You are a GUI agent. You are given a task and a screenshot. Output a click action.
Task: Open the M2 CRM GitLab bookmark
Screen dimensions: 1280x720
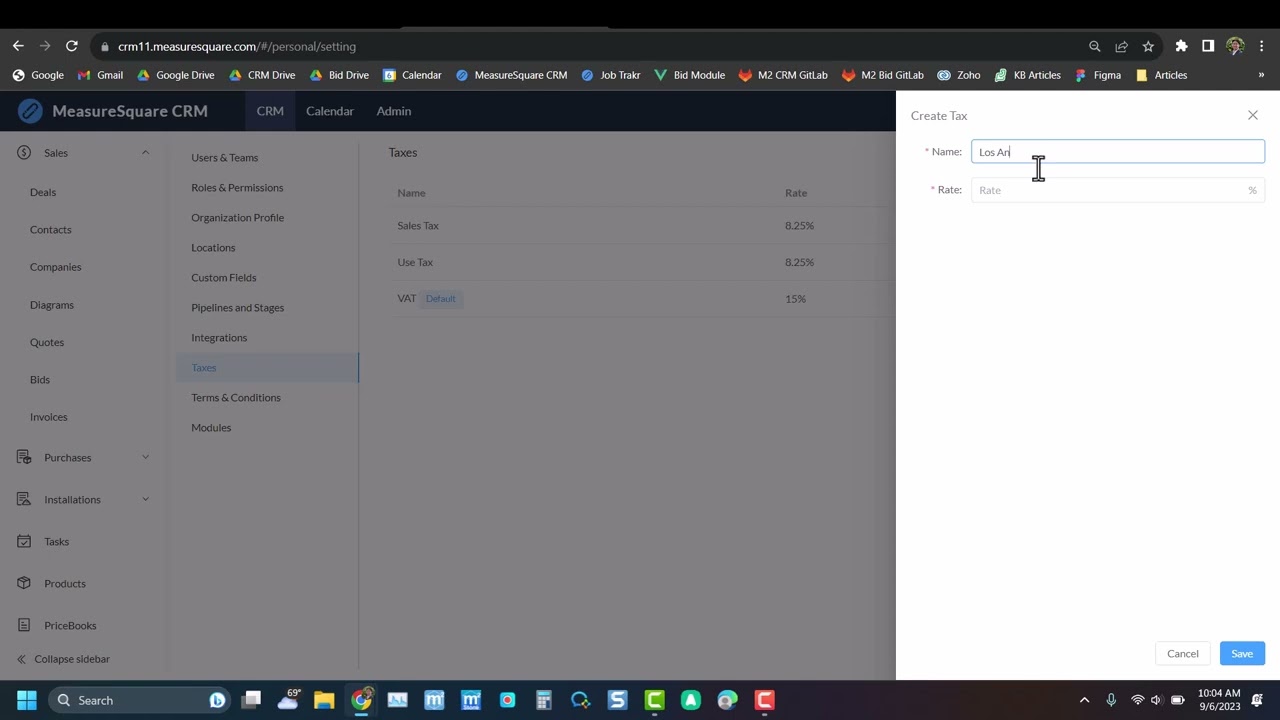coord(783,75)
